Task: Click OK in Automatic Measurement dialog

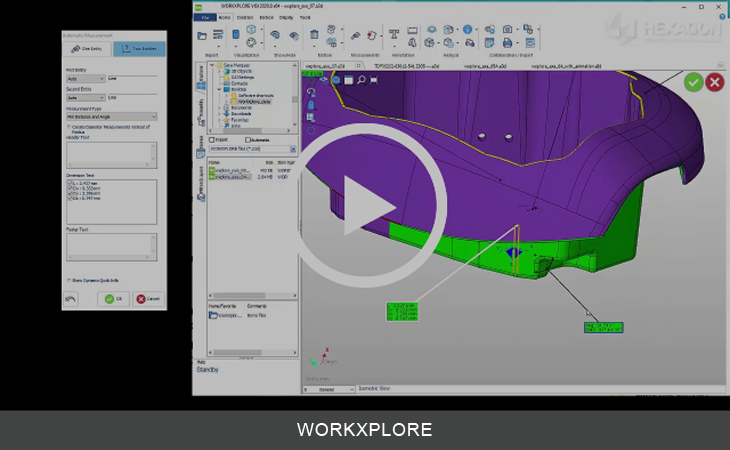Action: coord(114,299)
